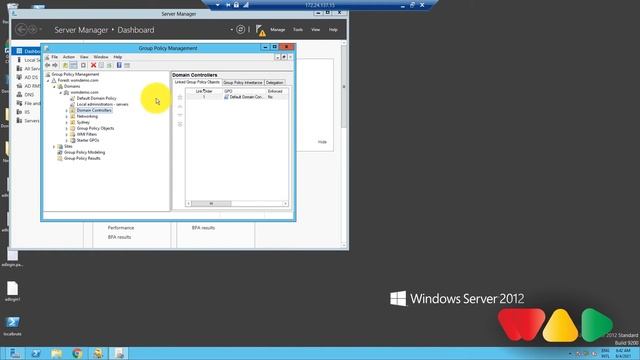Image resolution: width=640 pixels, height=360 pixels.
Task: Click the Group Policy Management taskbar icon
Action: pyautogui.click(x=119, y=353)
